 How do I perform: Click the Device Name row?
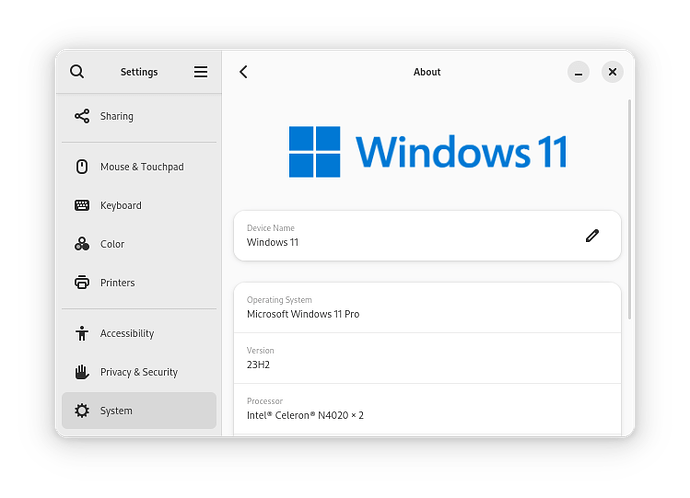[427, 236]
